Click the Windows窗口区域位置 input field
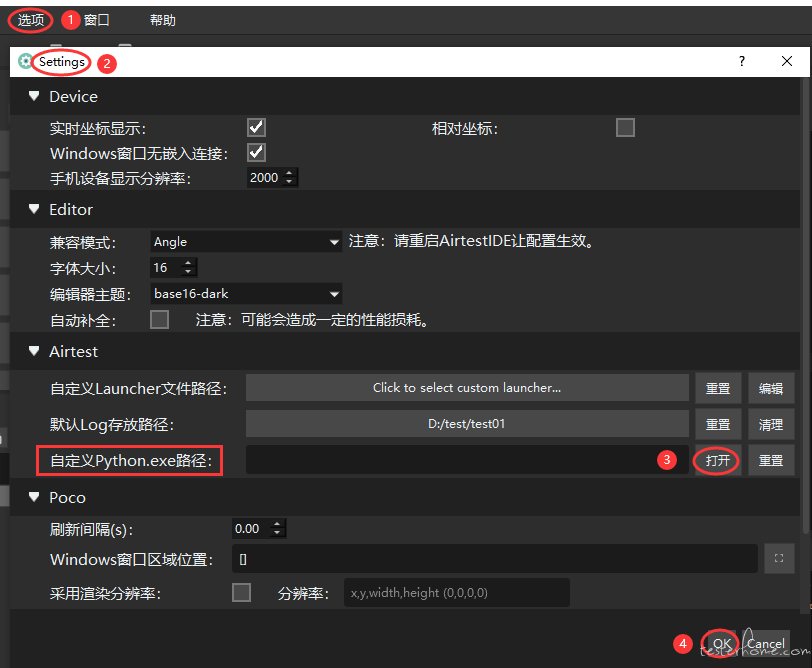 [495, 559]
